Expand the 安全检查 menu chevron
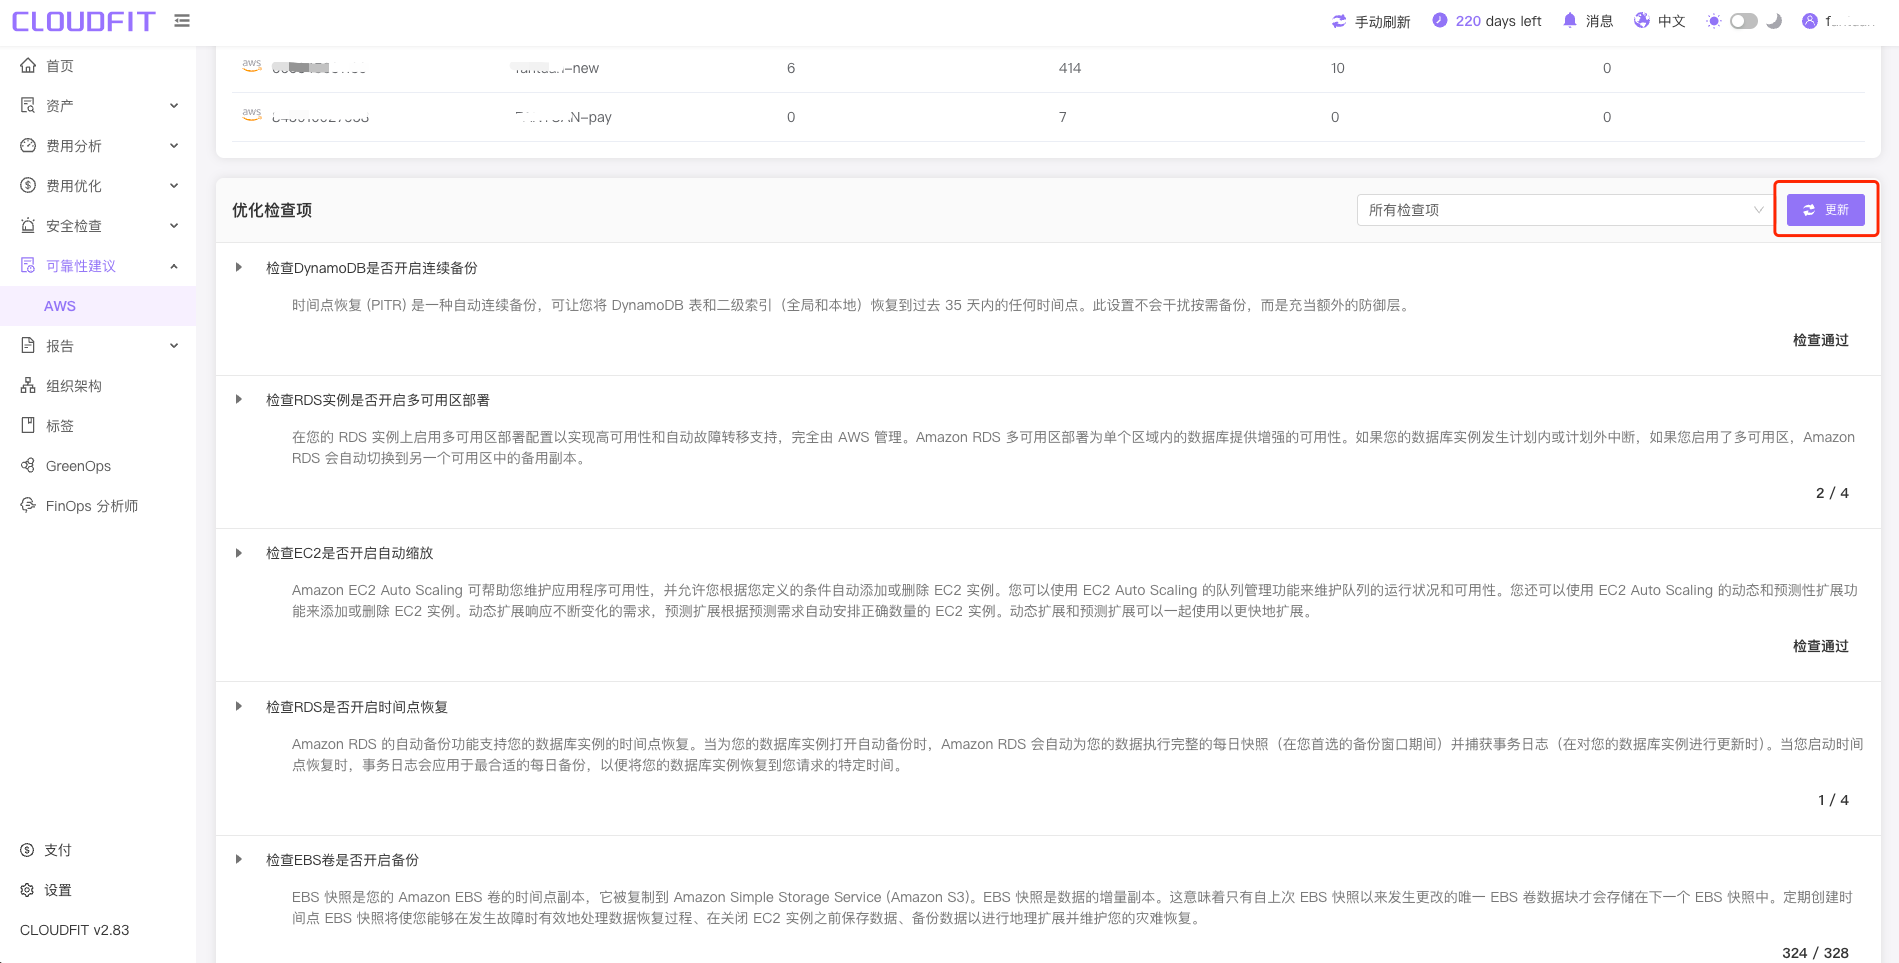The height and width of the screenshot is (963, 1899). point(174,226)
